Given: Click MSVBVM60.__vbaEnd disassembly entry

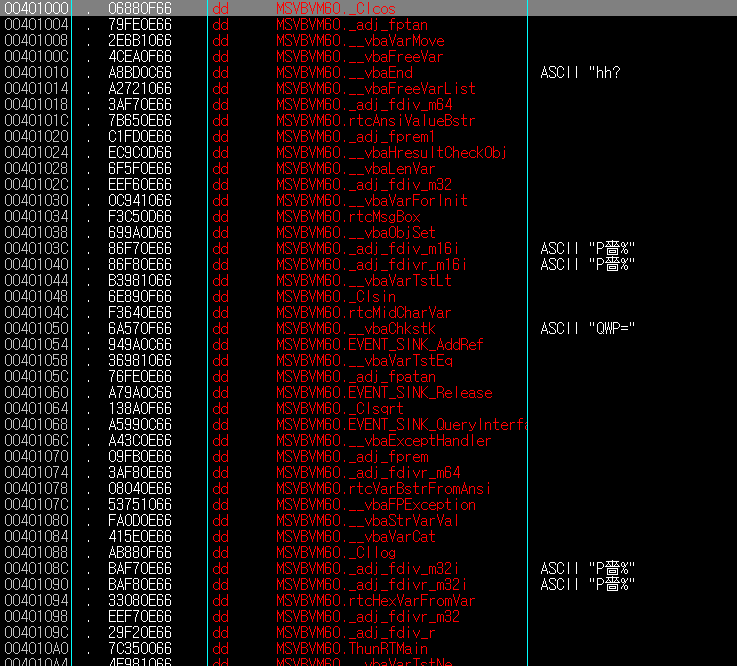Looking at the screenshot, I should [x=344, y=72].
